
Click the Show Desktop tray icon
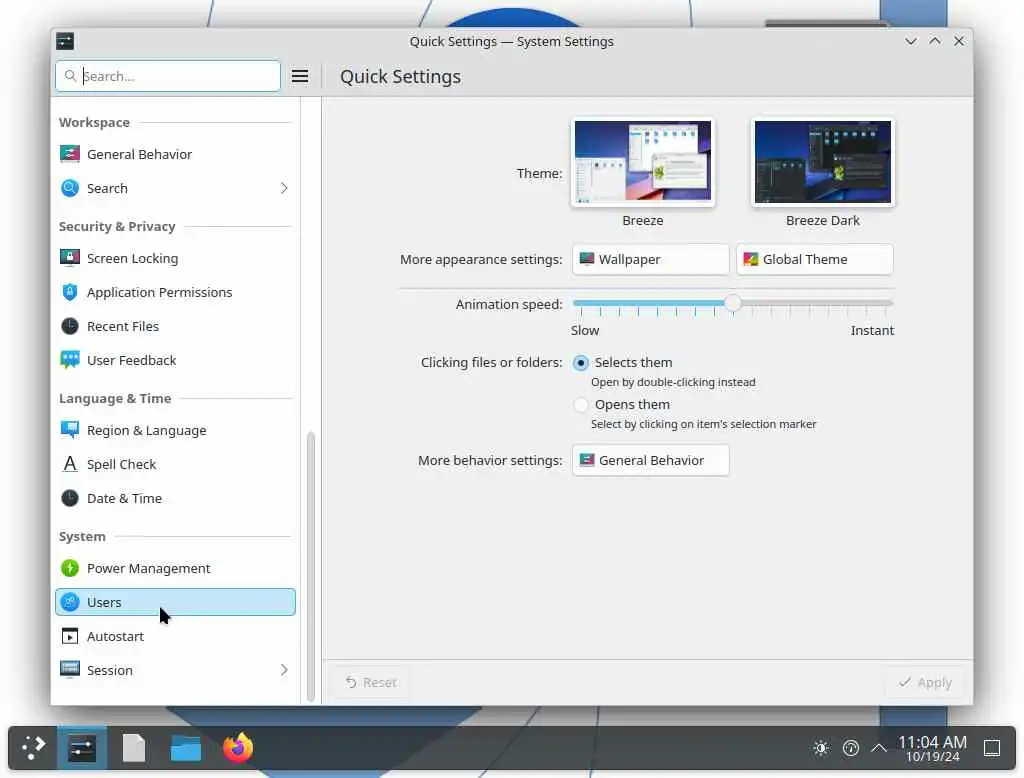(x=992, y=749)
